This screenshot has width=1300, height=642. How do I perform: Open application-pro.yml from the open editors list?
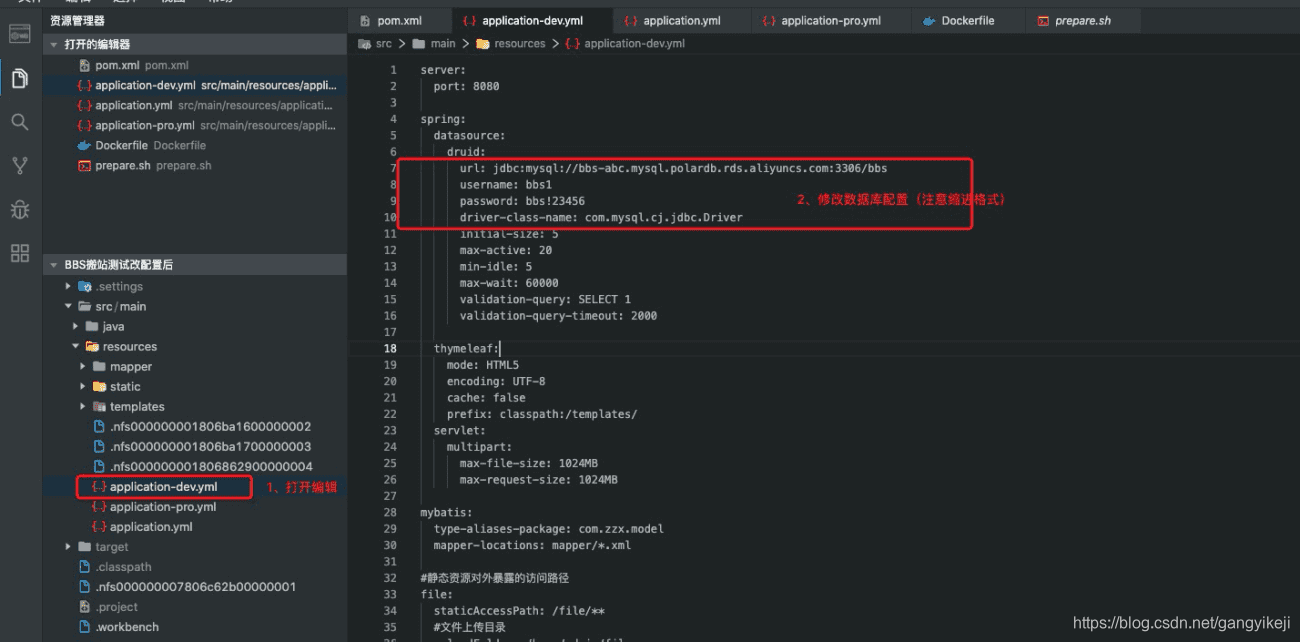195,125
